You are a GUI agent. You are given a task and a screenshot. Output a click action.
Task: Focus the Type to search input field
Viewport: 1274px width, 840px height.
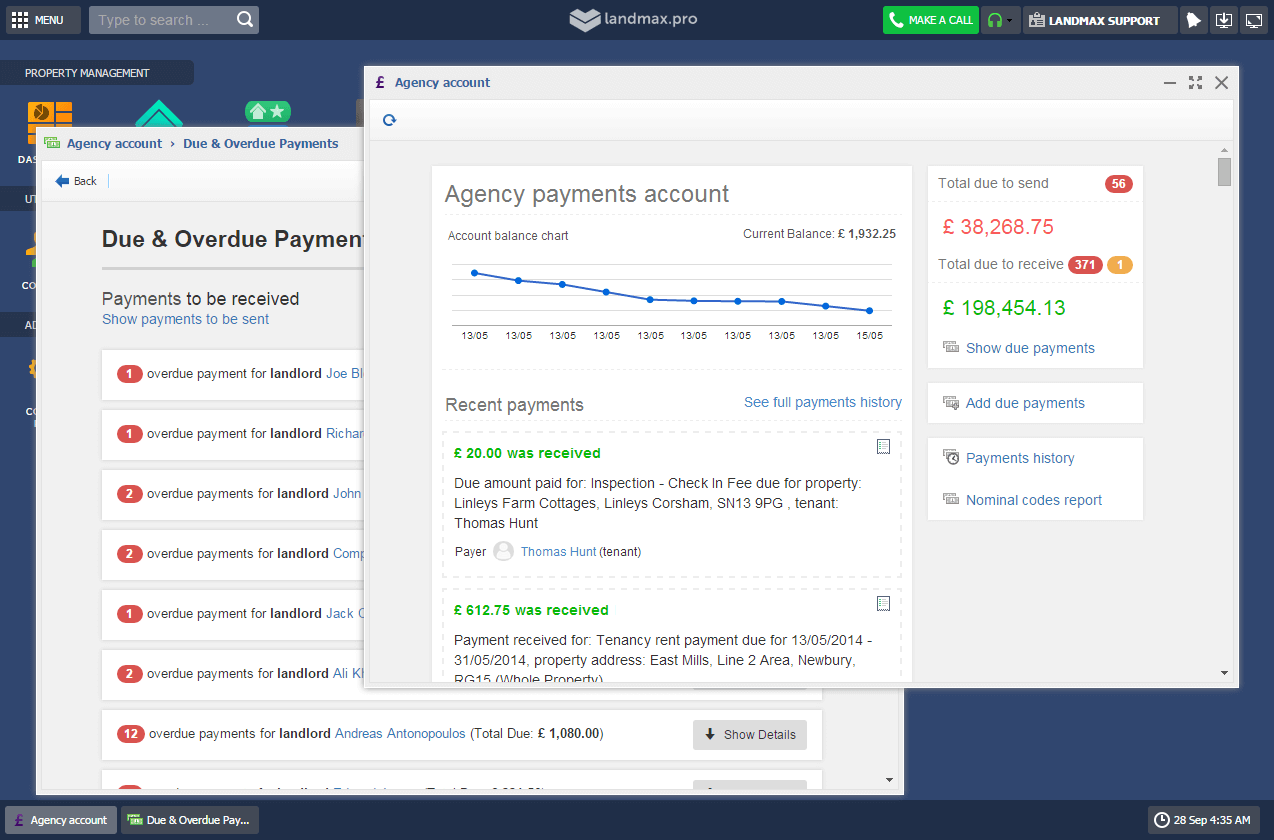tap(160, 20)
